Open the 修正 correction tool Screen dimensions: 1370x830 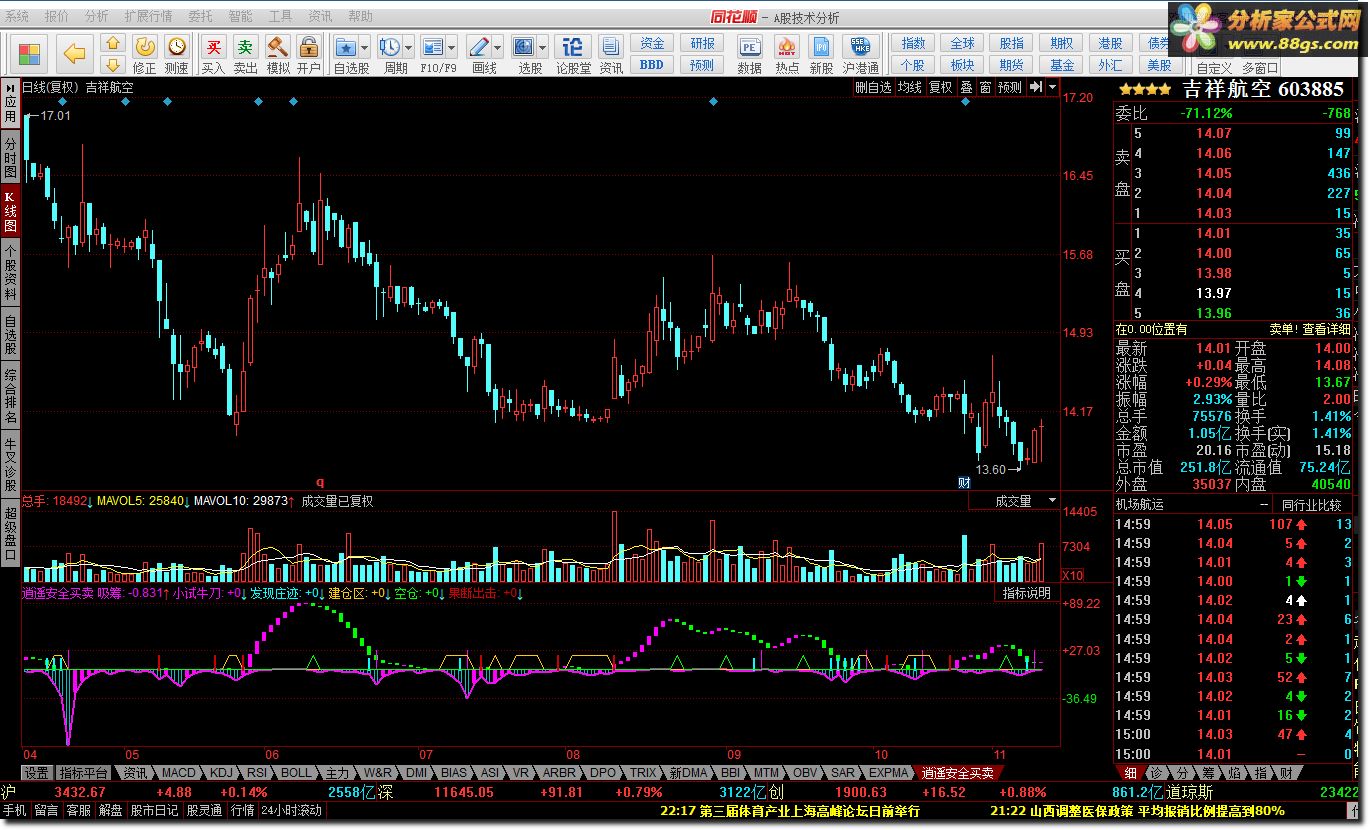pos(145,55)
